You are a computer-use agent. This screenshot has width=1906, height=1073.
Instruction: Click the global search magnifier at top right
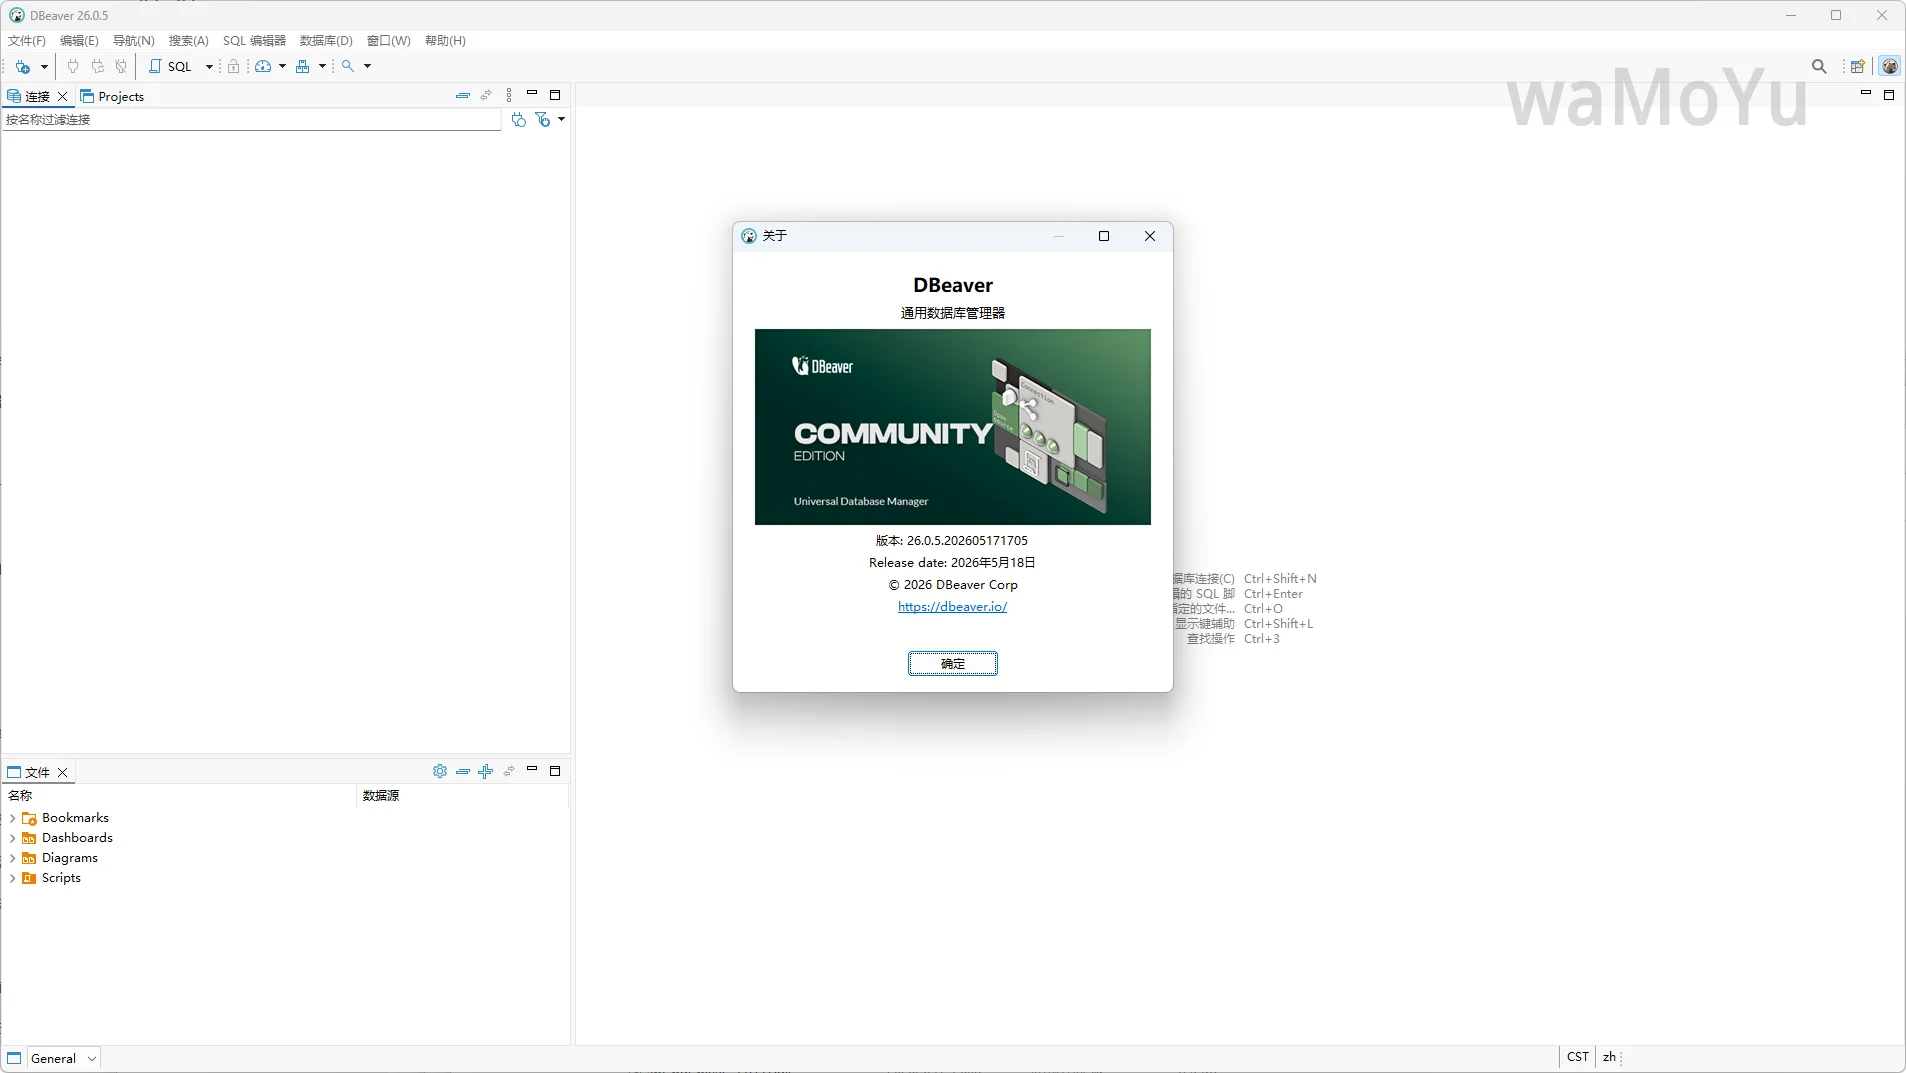coord(1819,66)
